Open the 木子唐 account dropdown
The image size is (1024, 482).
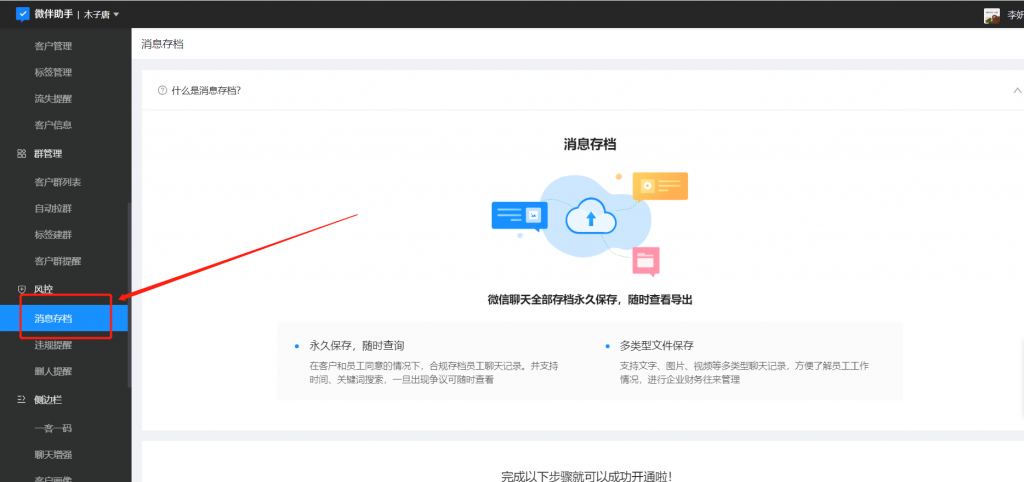coord(101,15)
